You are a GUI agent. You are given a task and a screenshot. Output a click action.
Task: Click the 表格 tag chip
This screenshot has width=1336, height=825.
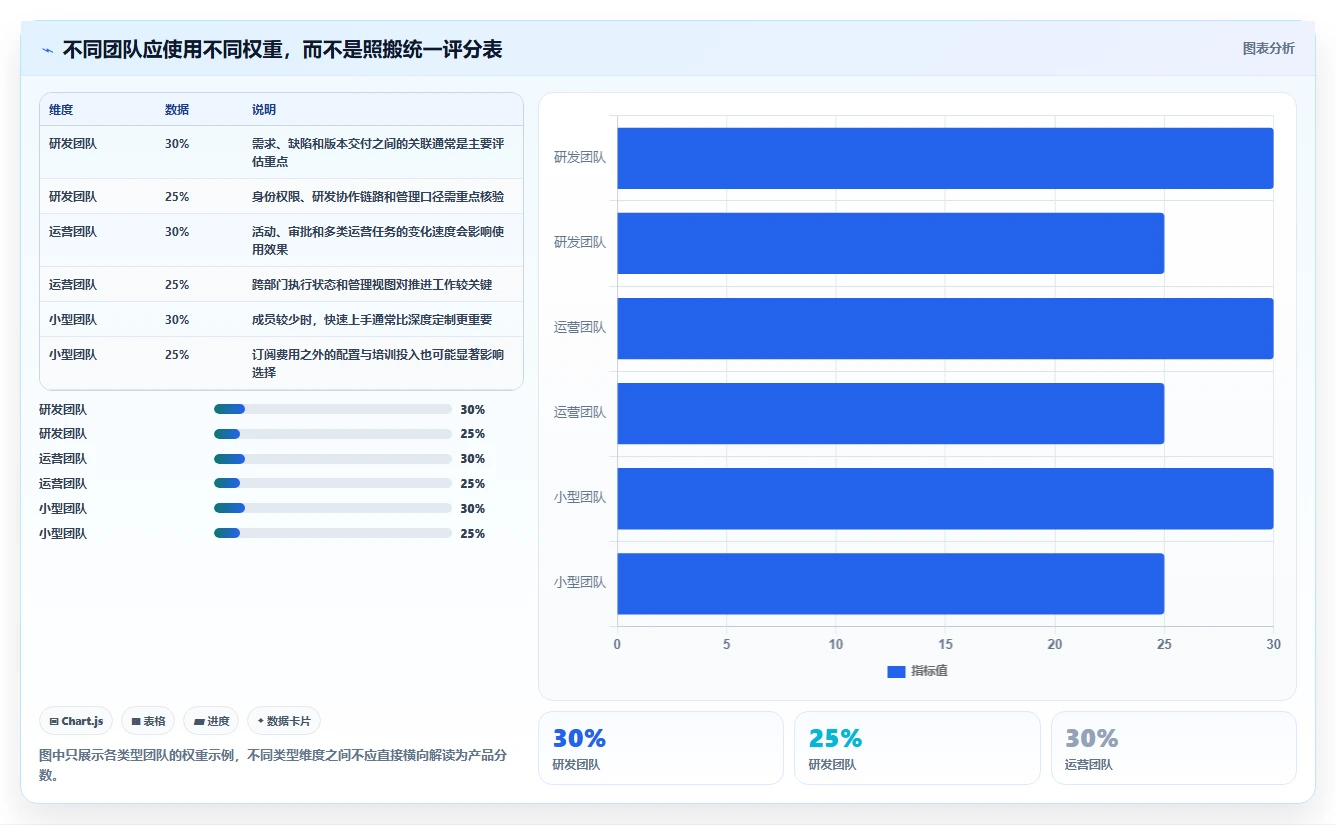point(148,721)
